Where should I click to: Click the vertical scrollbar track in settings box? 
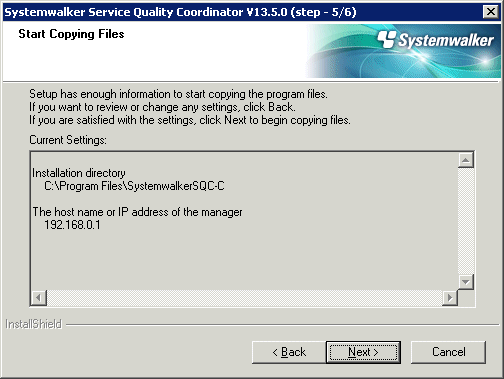[466, 221]
